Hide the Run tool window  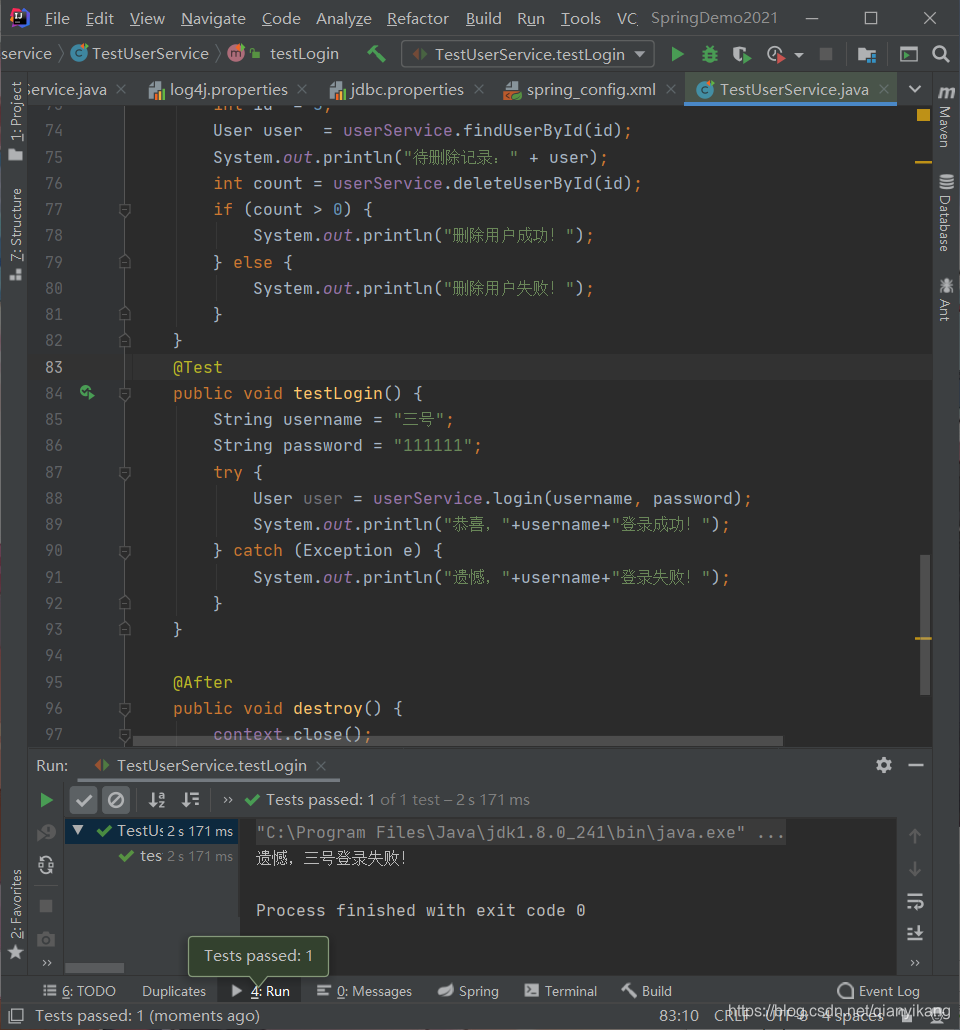click(916, 765)
